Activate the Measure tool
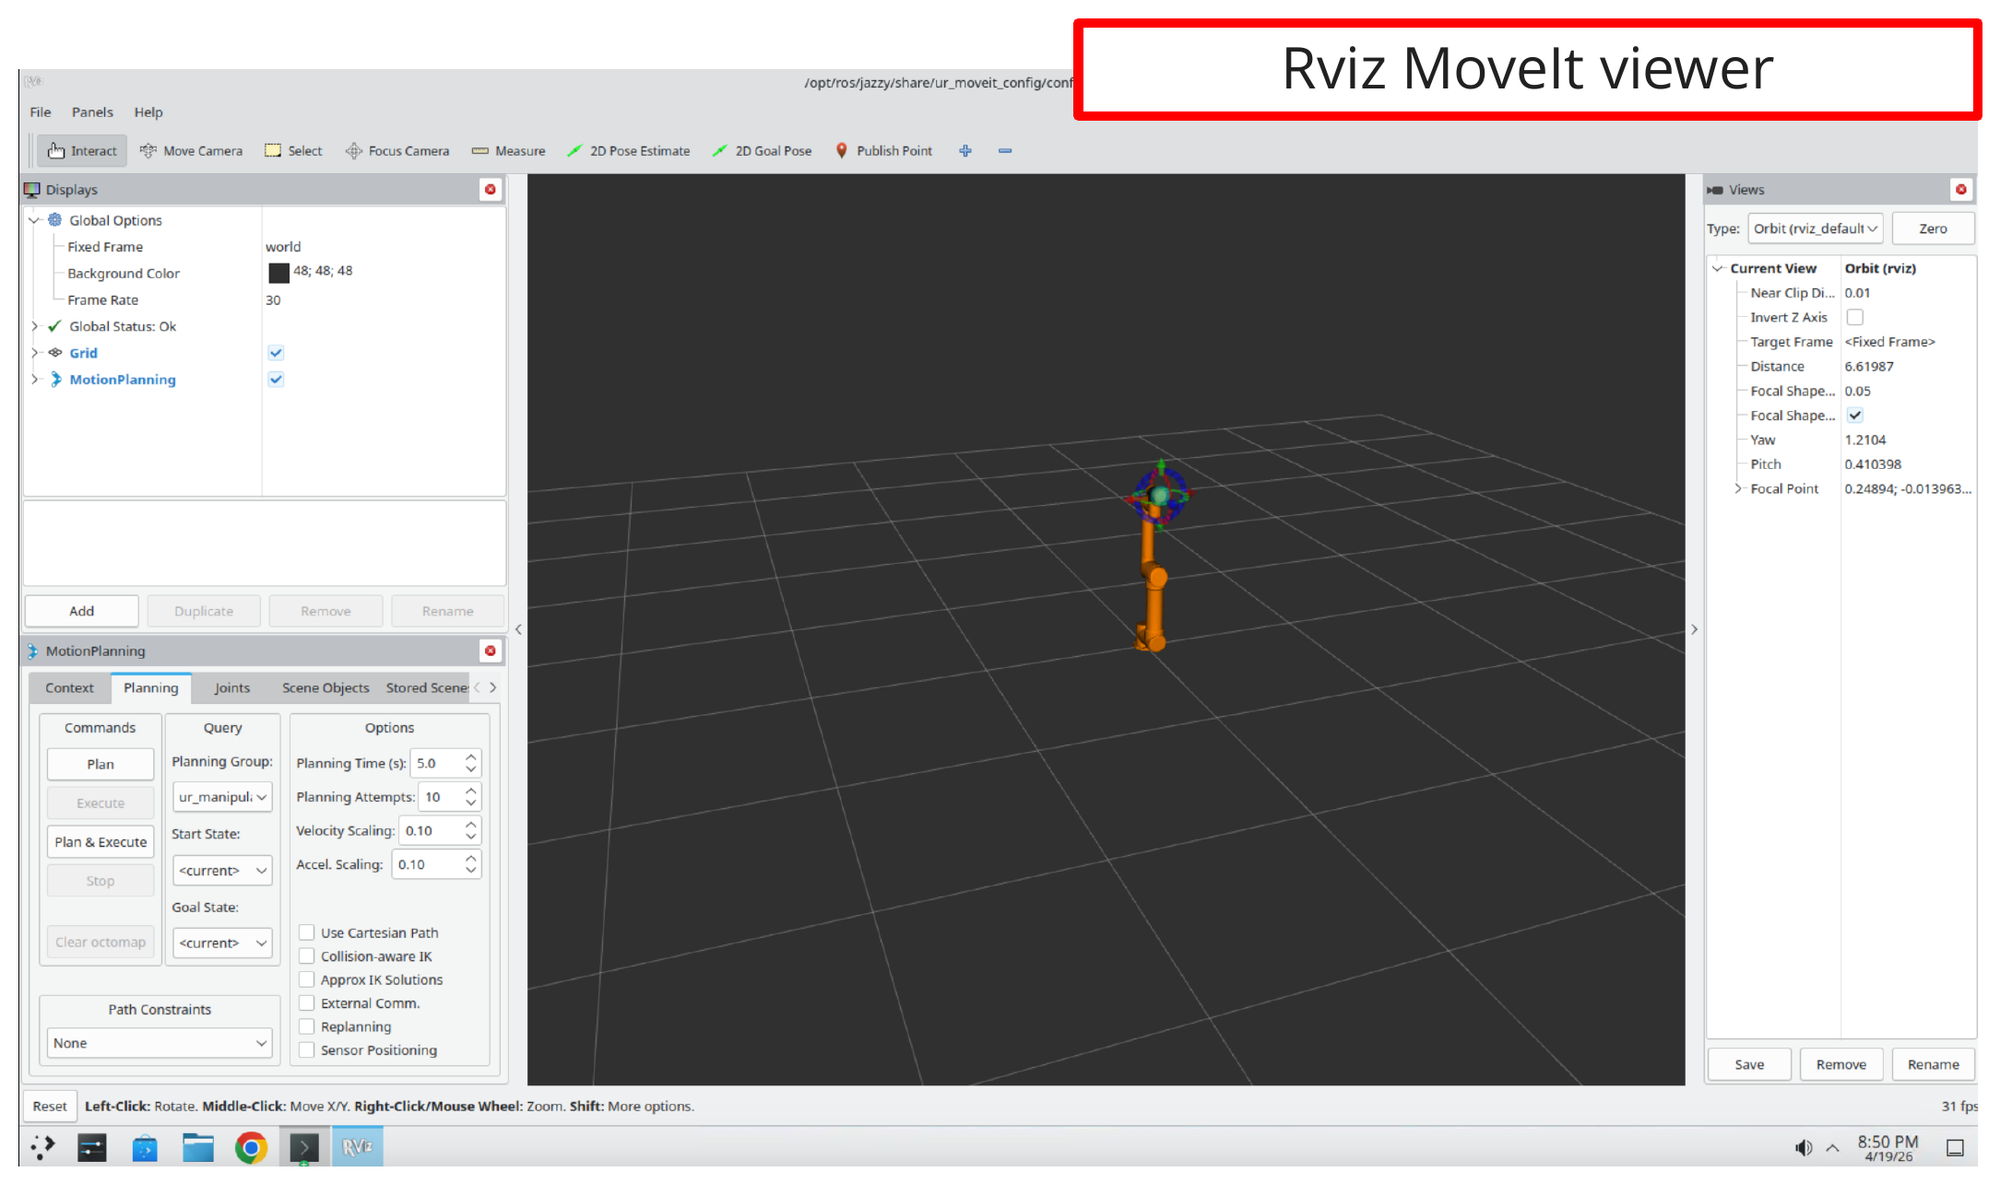Viewport: 2000px width, 1184px height. [508, 150]
